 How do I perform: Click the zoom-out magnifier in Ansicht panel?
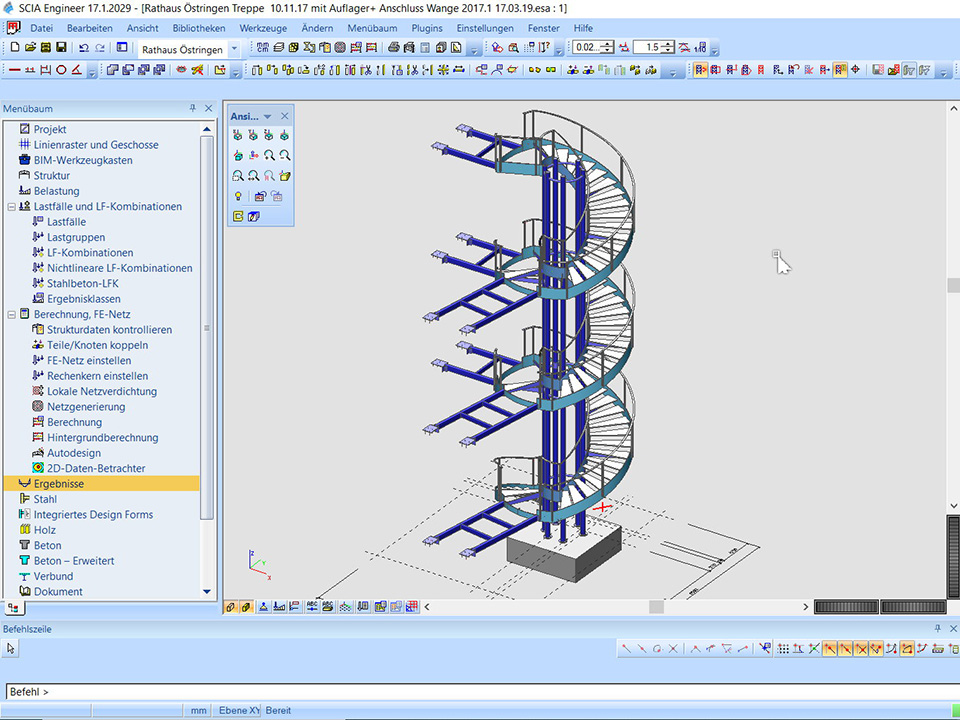click(x=285, y=155)
